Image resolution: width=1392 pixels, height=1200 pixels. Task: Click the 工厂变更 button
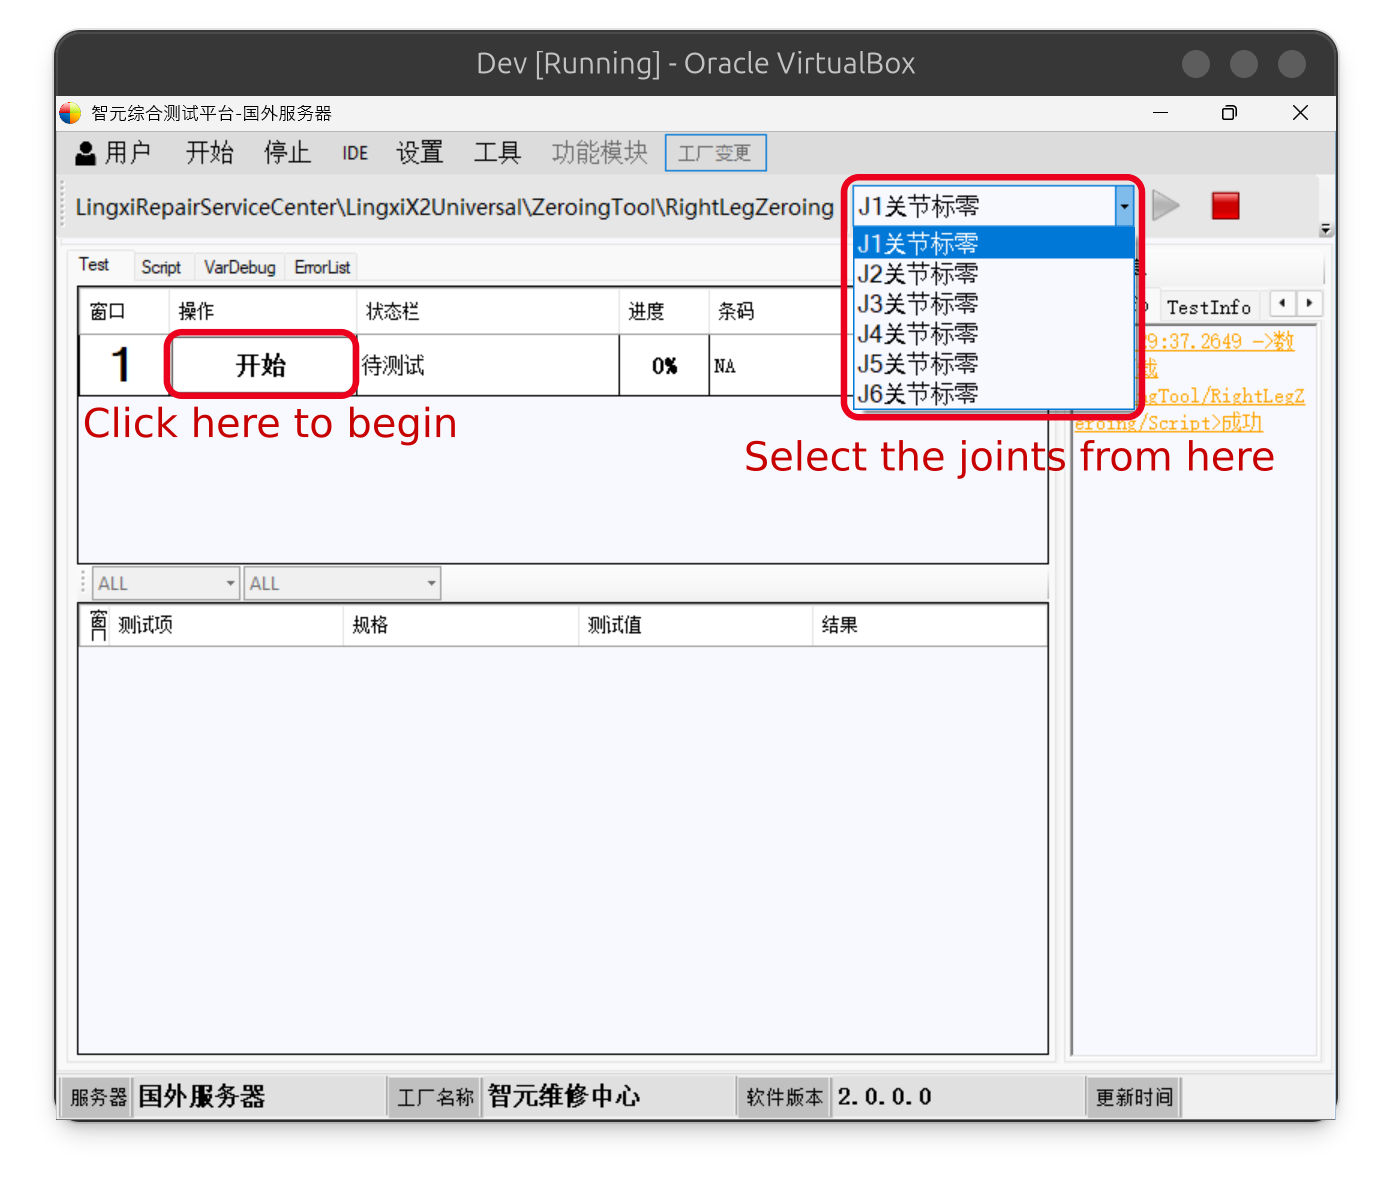coord(715,153)
